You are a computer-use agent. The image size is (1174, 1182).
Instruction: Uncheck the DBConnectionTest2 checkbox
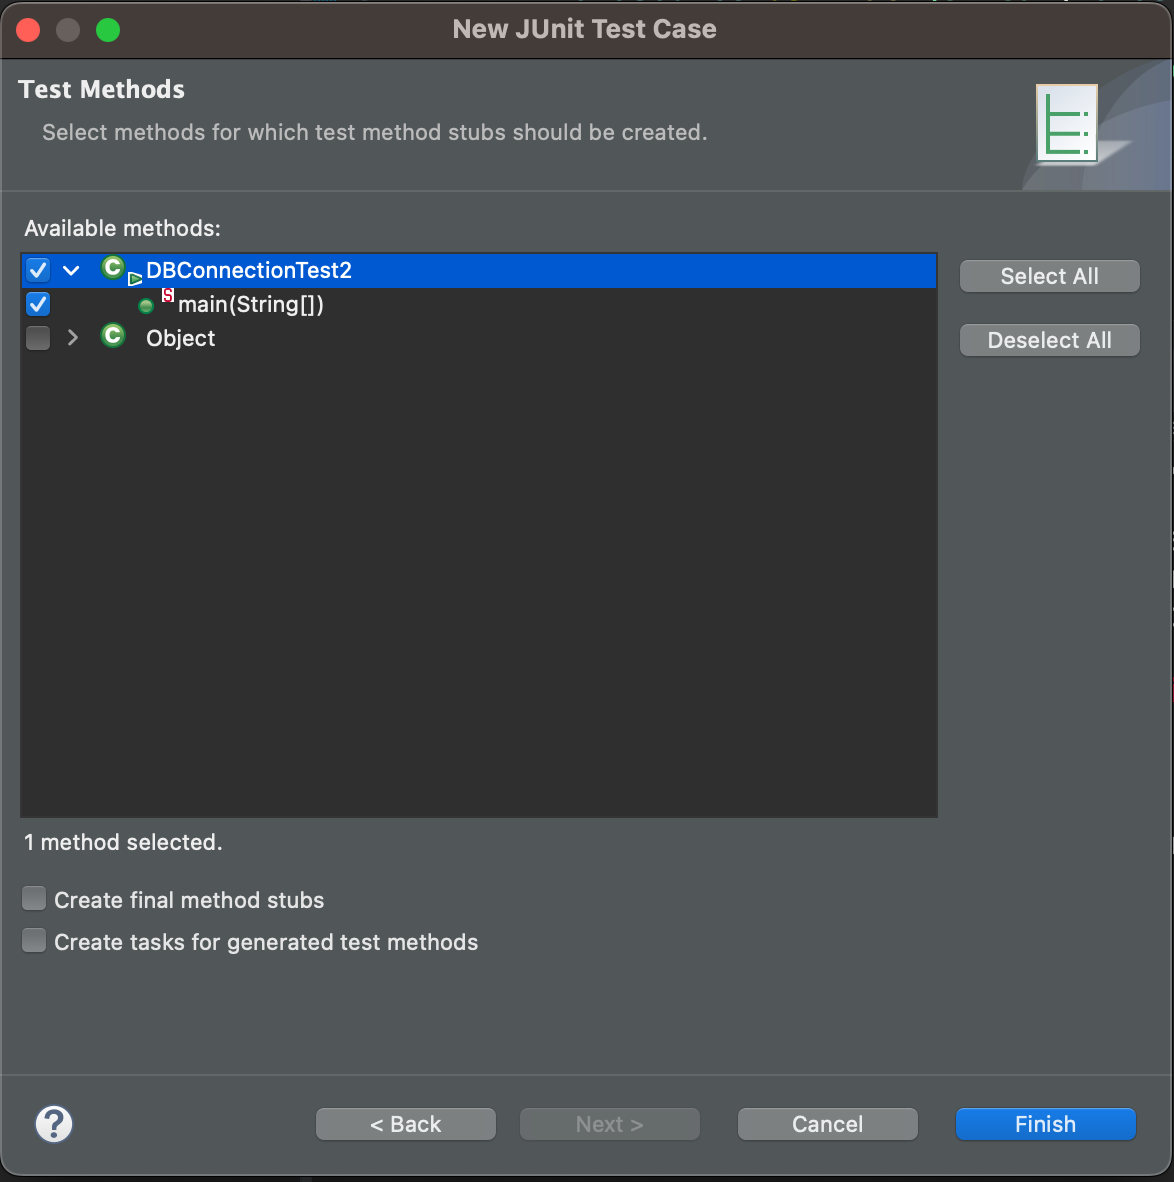38,270
